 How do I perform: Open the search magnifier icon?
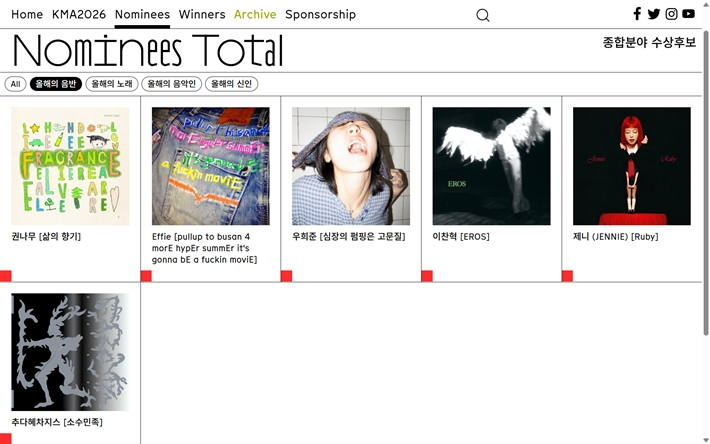pyautogui.click(x=483, y=15)
